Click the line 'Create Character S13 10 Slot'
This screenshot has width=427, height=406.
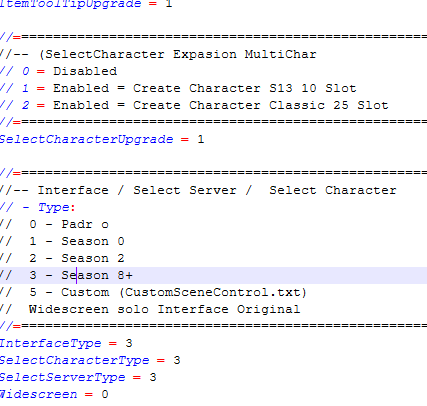pyautogui.click(x=245, y=88)
